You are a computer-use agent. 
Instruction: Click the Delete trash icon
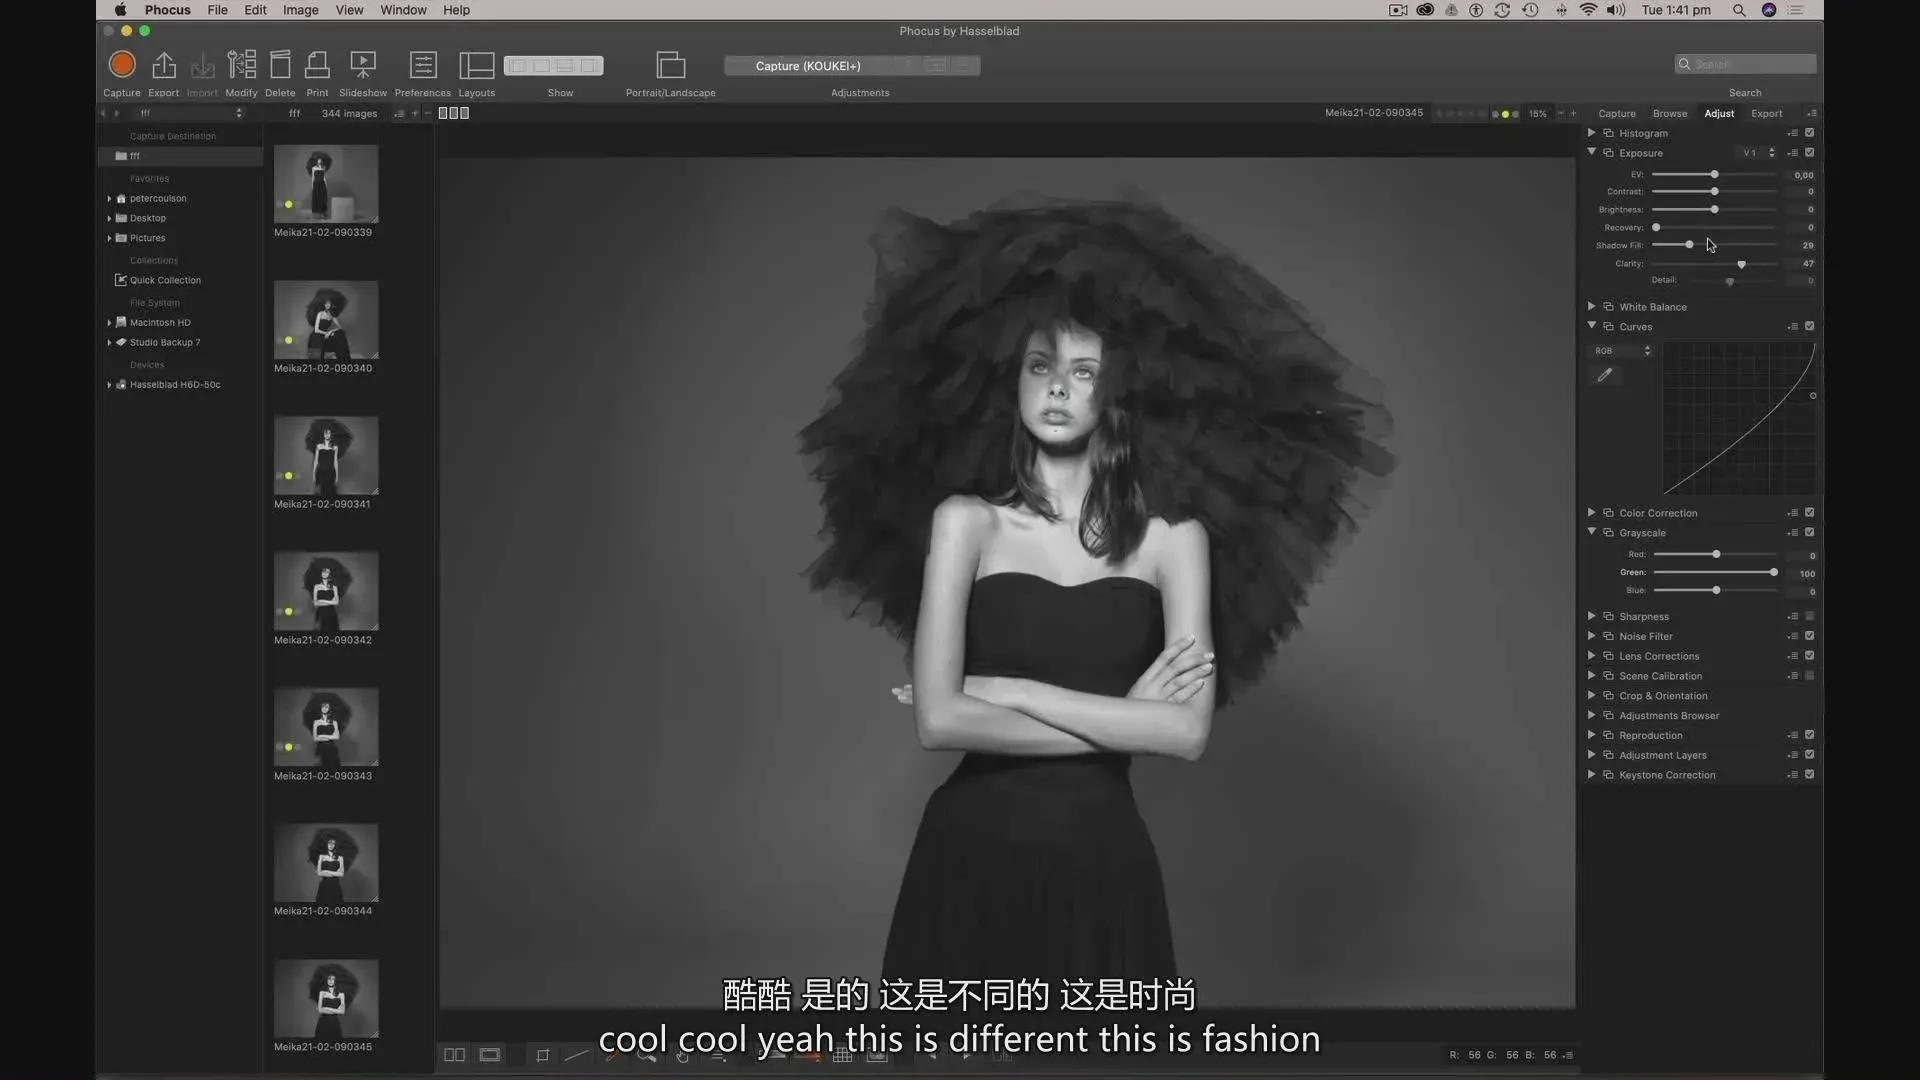(280, 65)
